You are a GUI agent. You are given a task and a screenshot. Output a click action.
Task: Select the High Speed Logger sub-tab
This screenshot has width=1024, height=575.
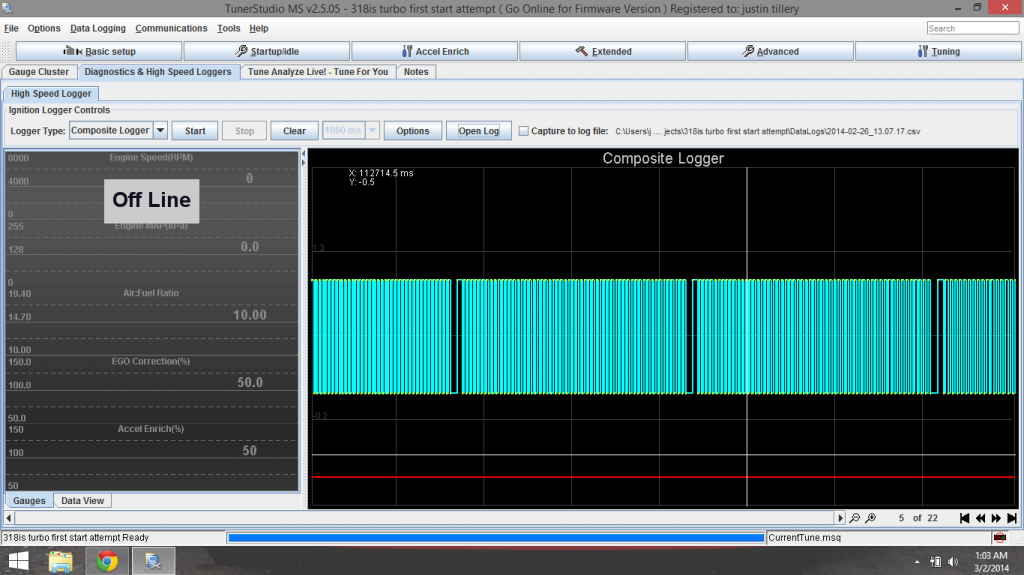tap(51, 93)
